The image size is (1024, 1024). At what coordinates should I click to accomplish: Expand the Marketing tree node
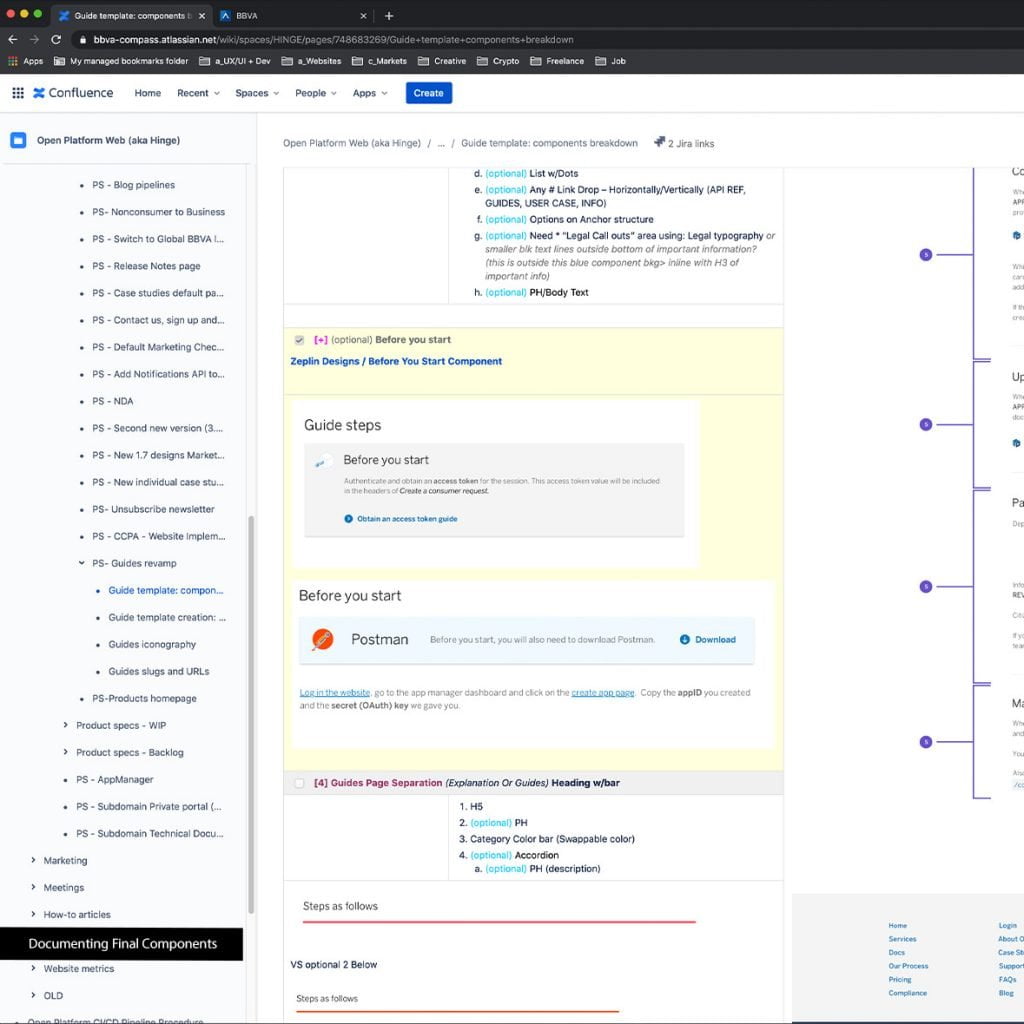pyautogui.click(x=34, y=860)
